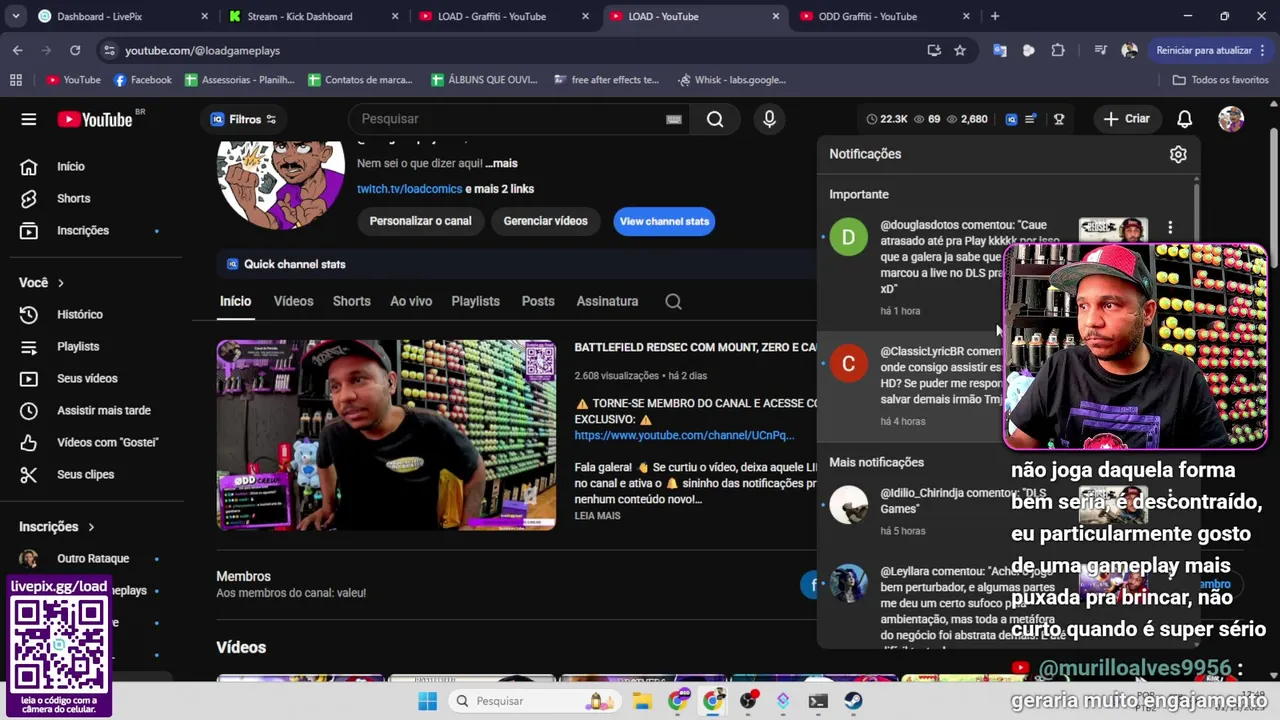This screenshot has width=1280, height=720.
Task: Expand channel description with ...mais
Action: 501,163
